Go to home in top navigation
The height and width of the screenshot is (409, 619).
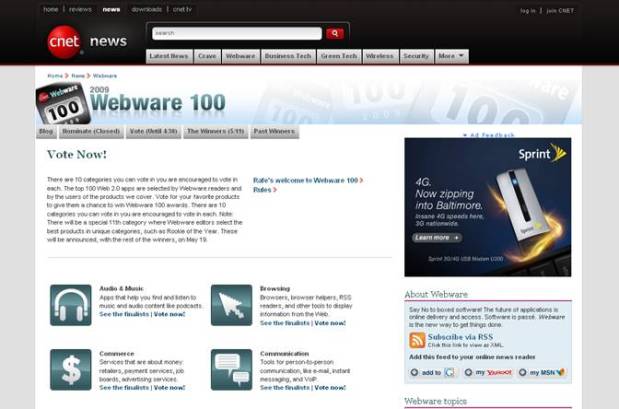click(51, 9)
